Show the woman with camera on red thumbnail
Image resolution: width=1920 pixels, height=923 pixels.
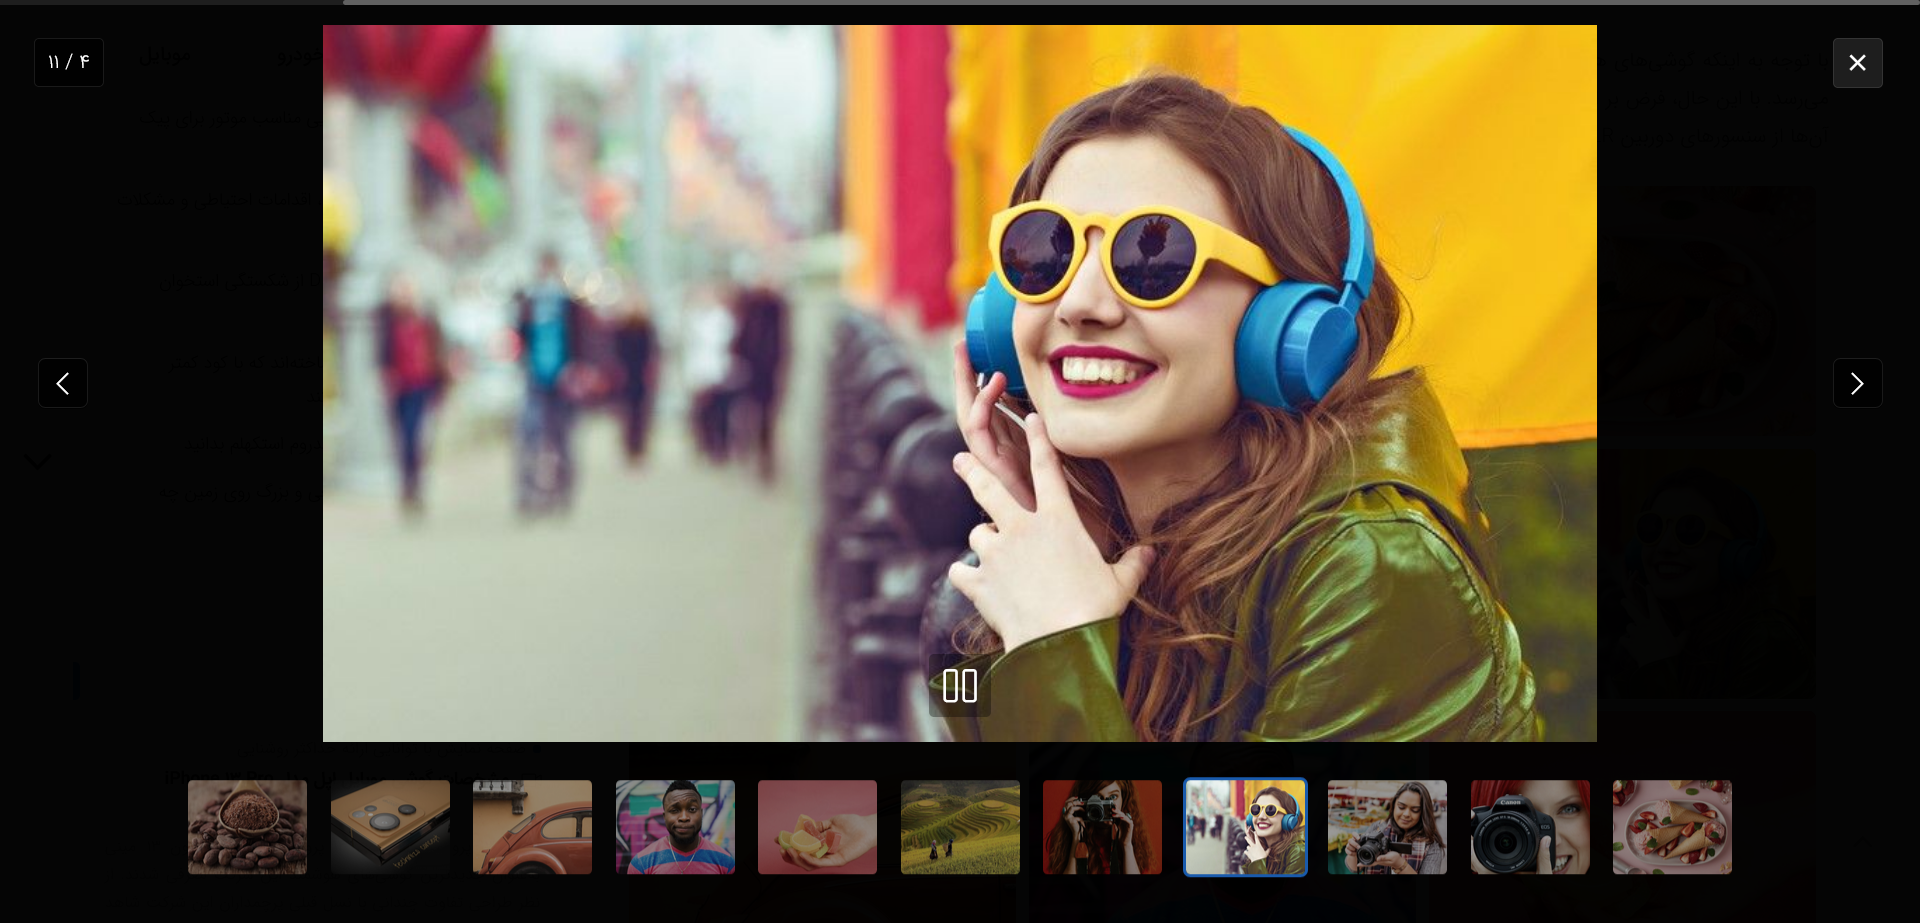[x=1102, y=827]
